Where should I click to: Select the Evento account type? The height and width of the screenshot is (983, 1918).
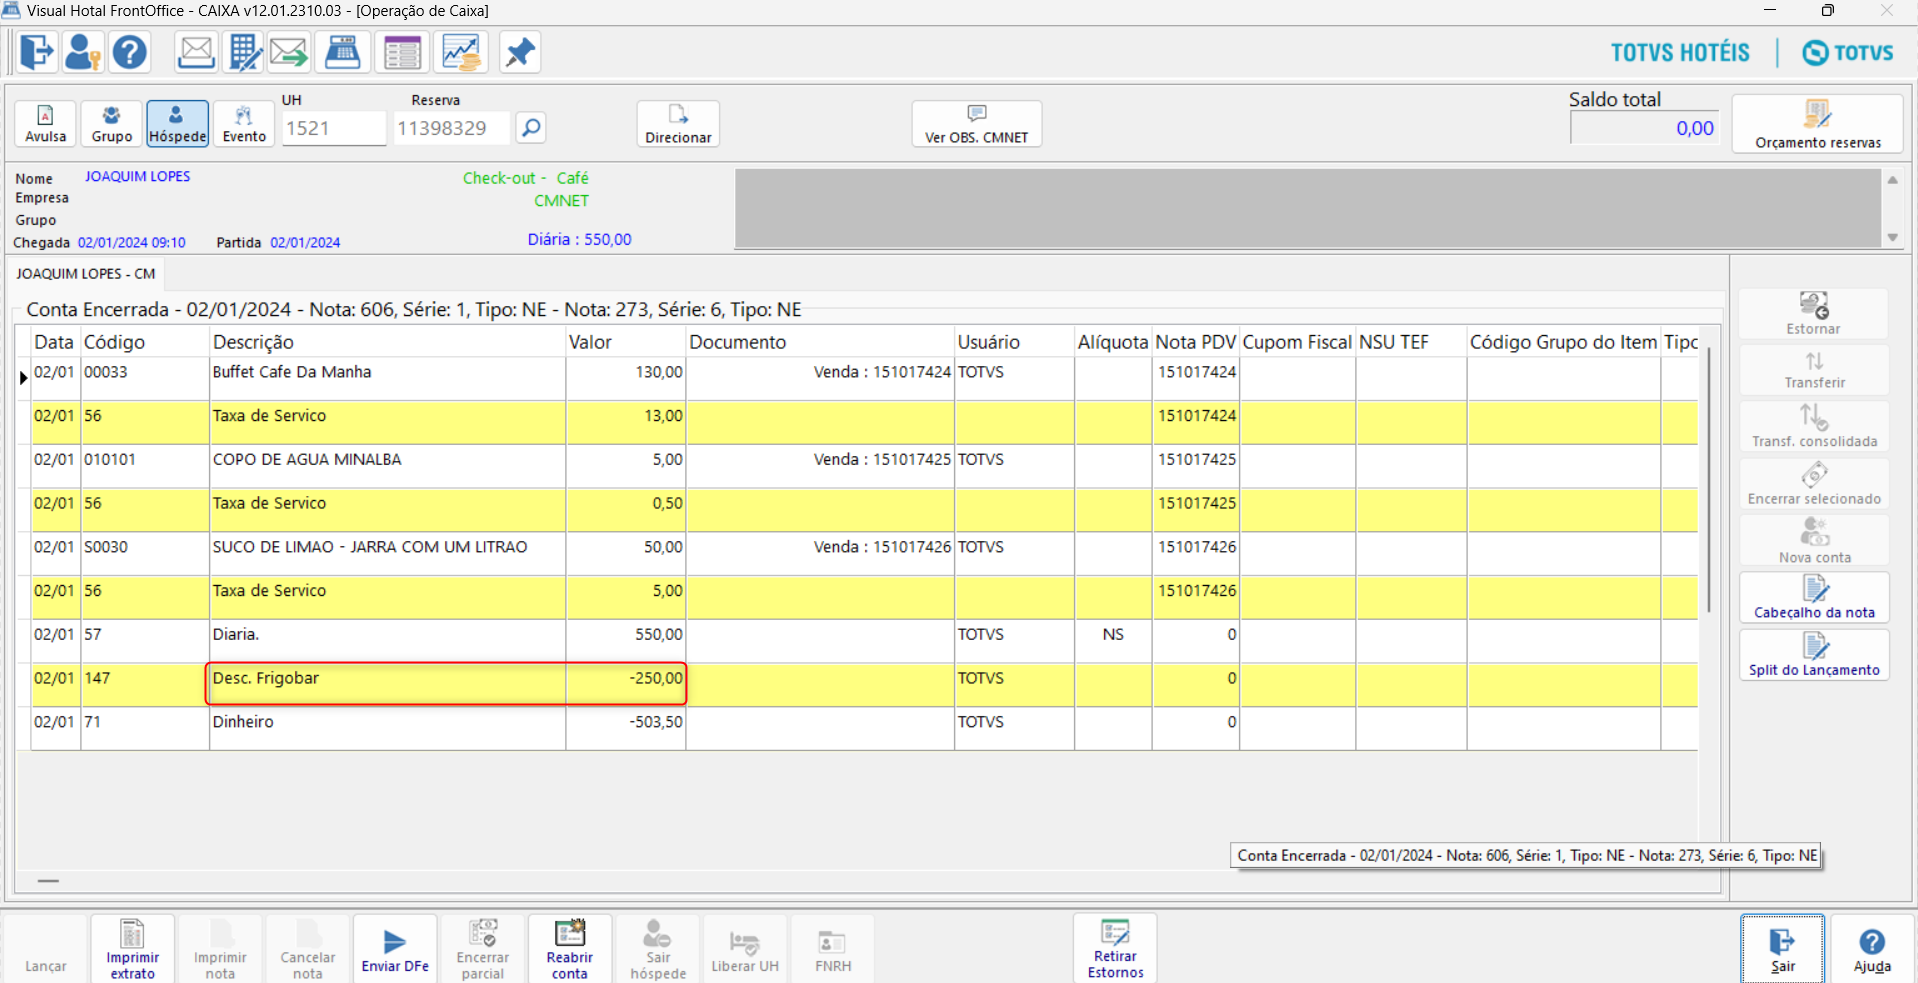click(244, 124)
